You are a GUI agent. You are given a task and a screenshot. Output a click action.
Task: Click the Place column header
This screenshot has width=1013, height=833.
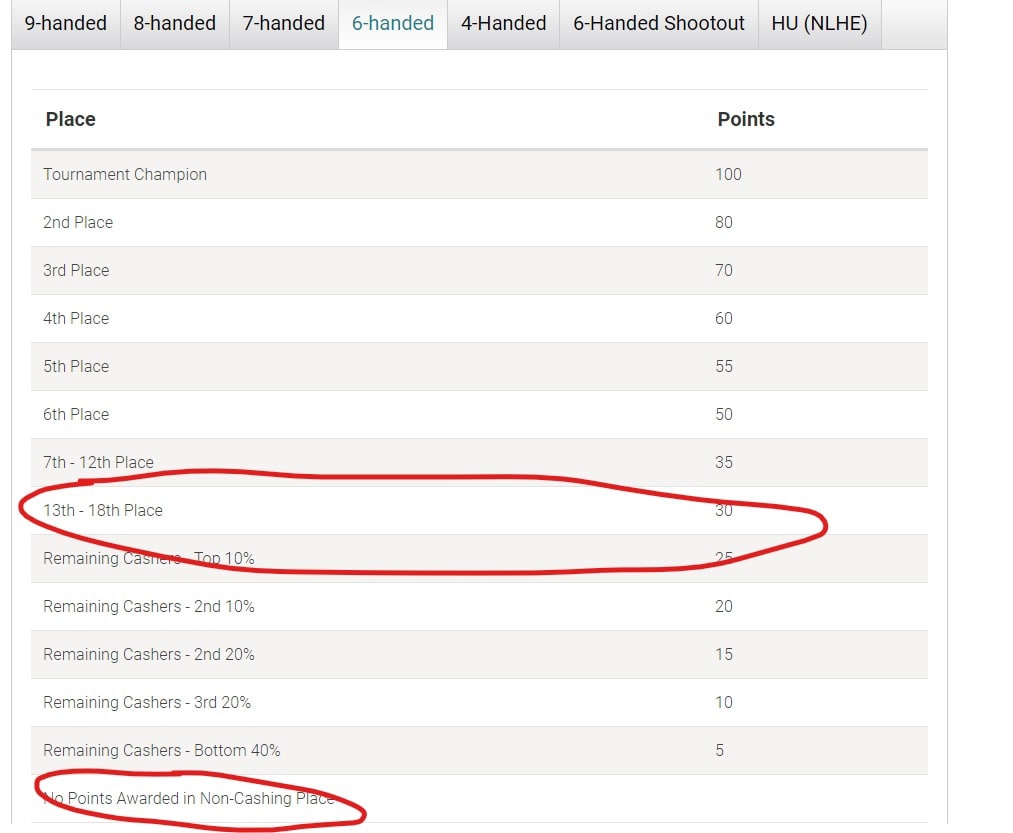point(70,119)
